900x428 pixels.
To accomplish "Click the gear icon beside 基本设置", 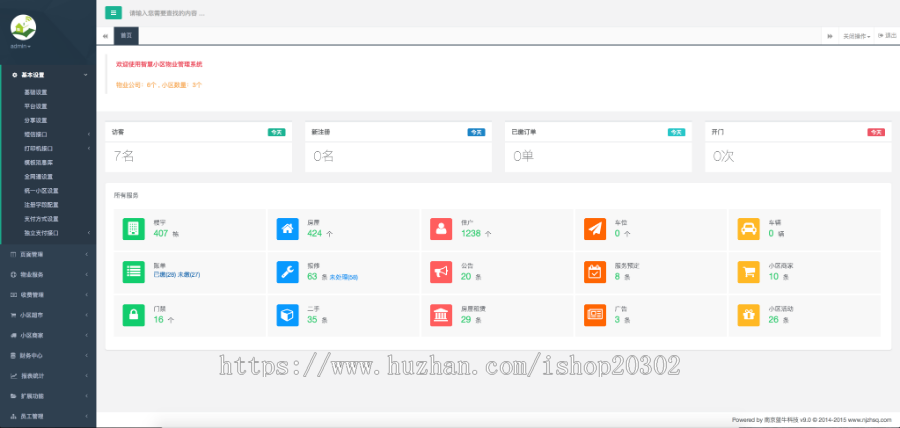I will click(14, 75).
